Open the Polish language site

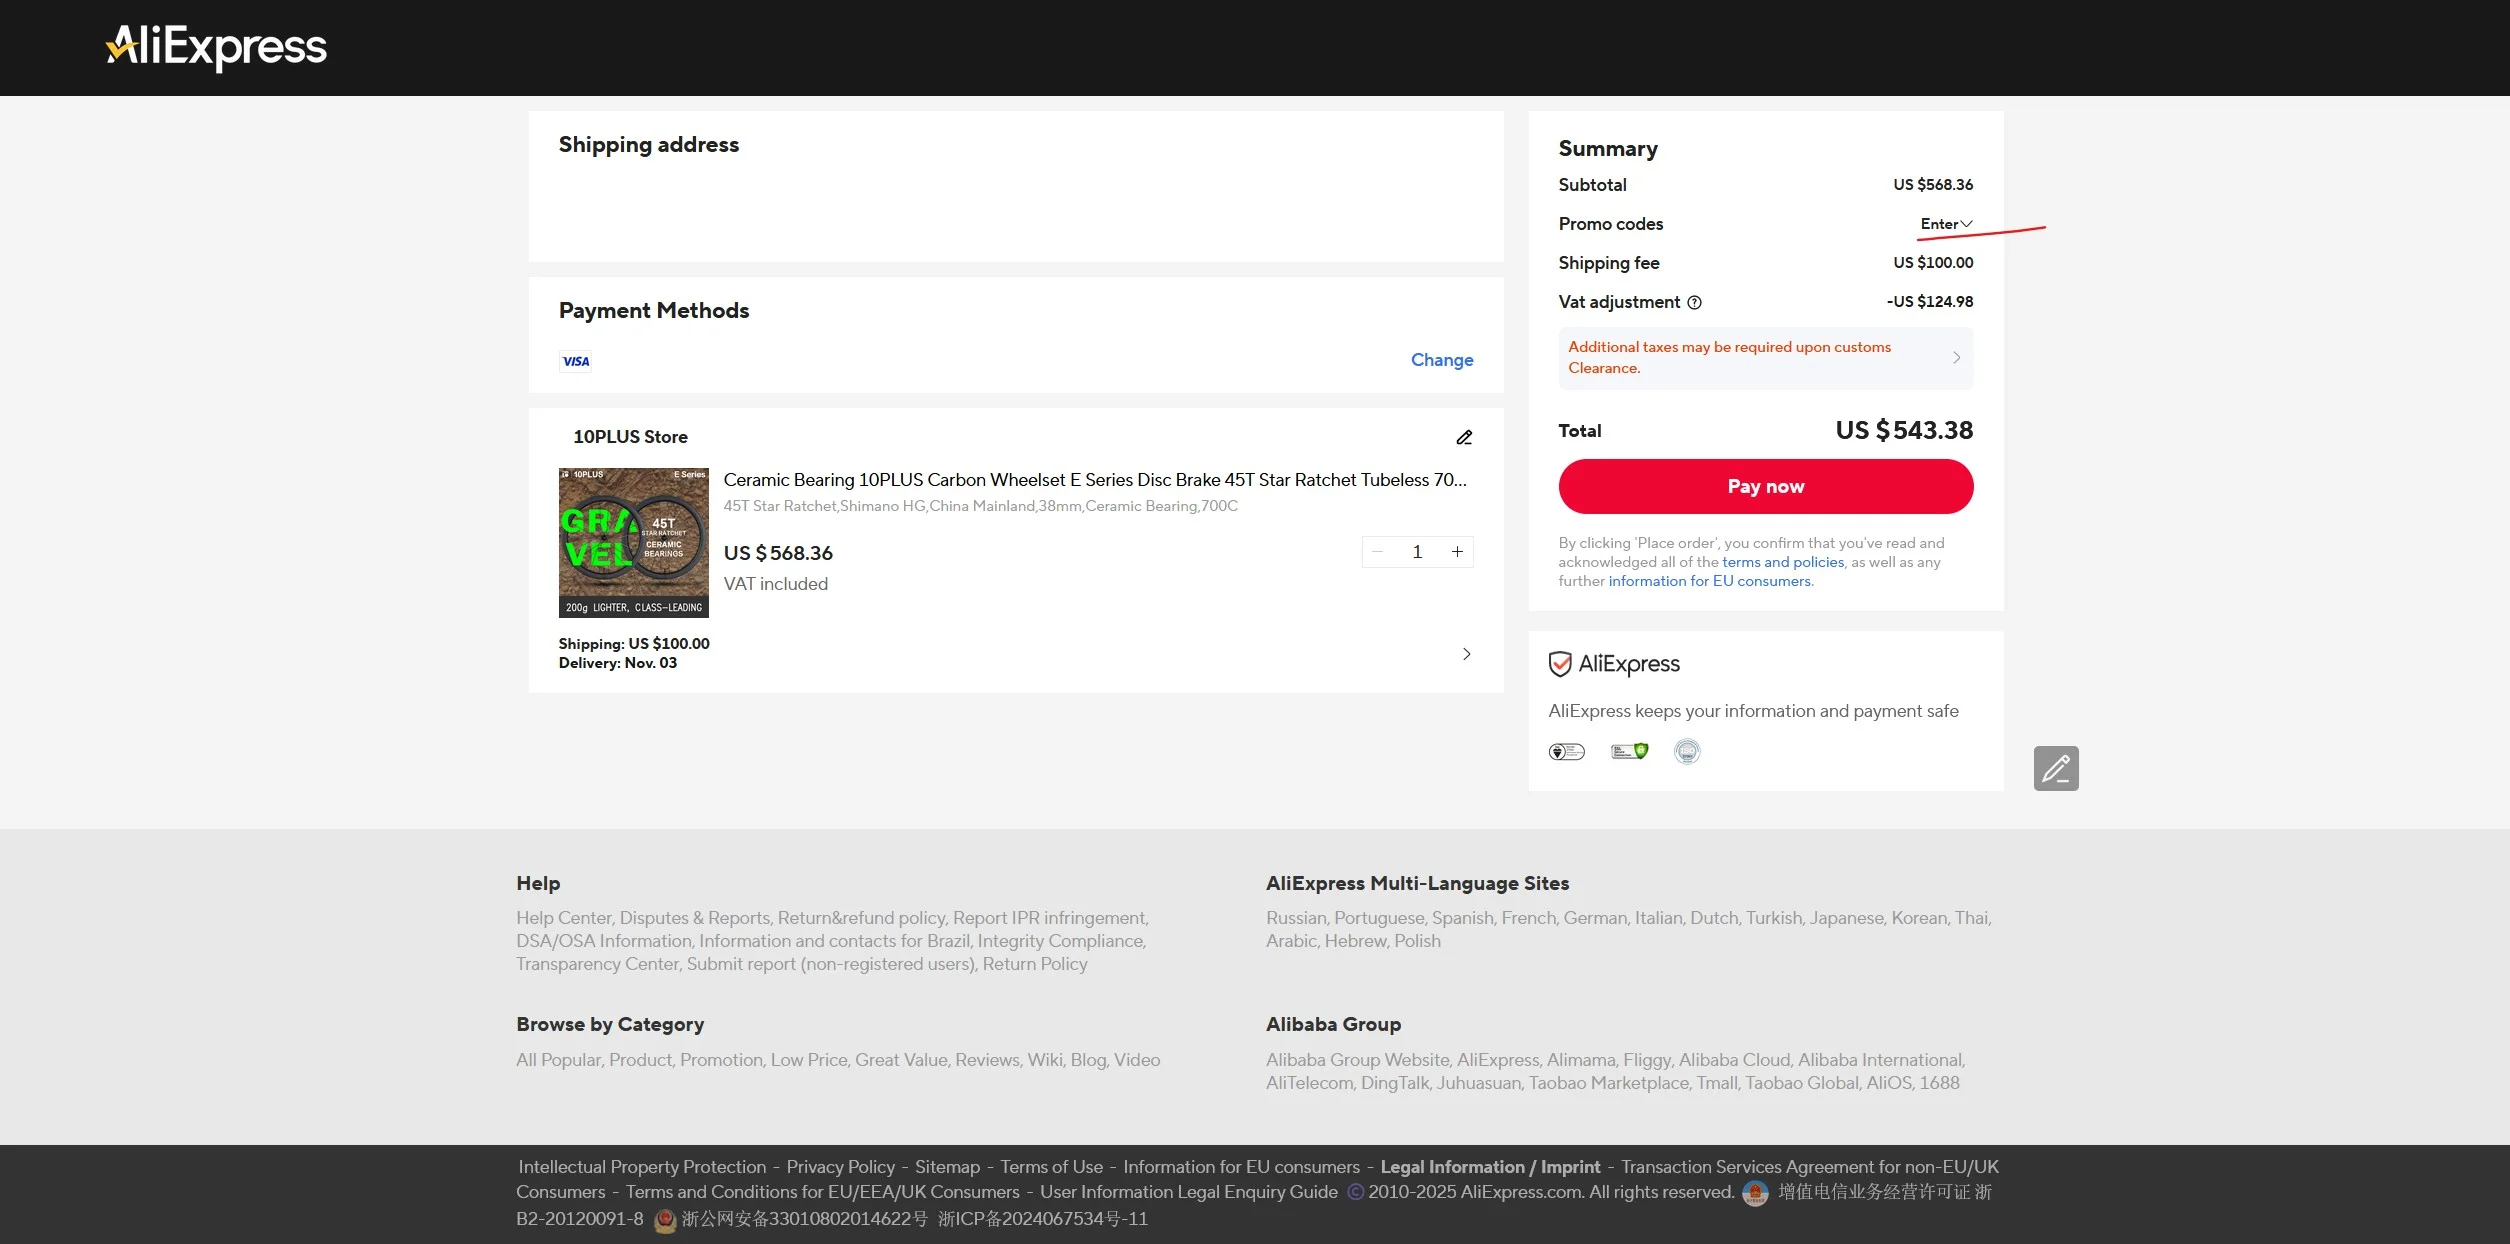[x=1418, y=941]
